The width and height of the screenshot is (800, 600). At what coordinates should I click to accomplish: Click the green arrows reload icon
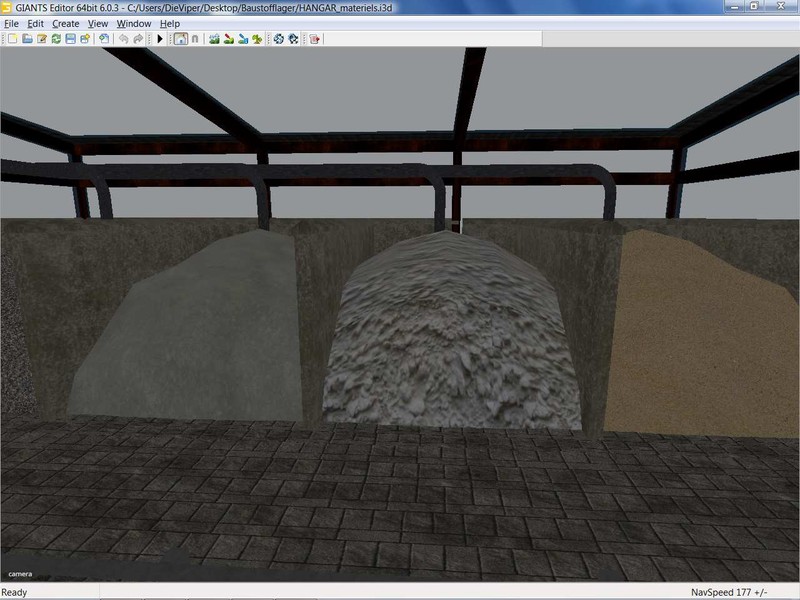(57, 39)
